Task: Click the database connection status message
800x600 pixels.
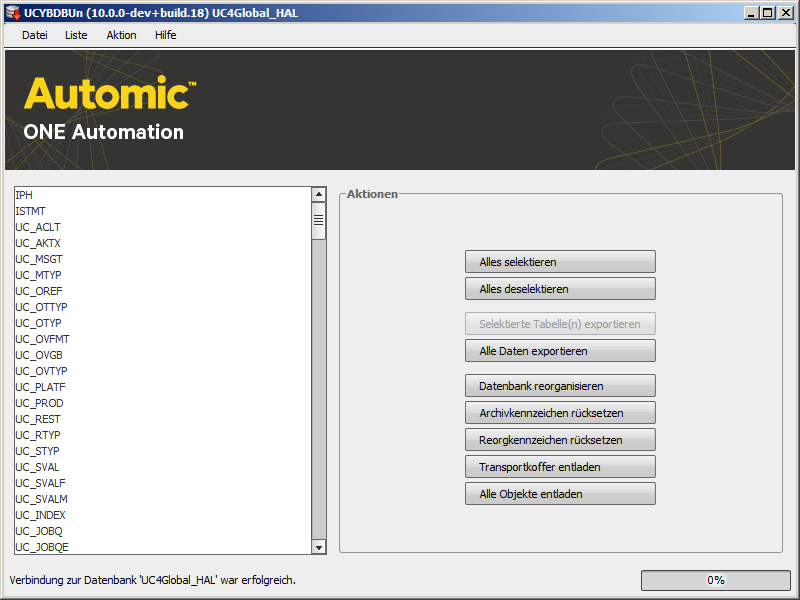Action: tap(153, 580)
